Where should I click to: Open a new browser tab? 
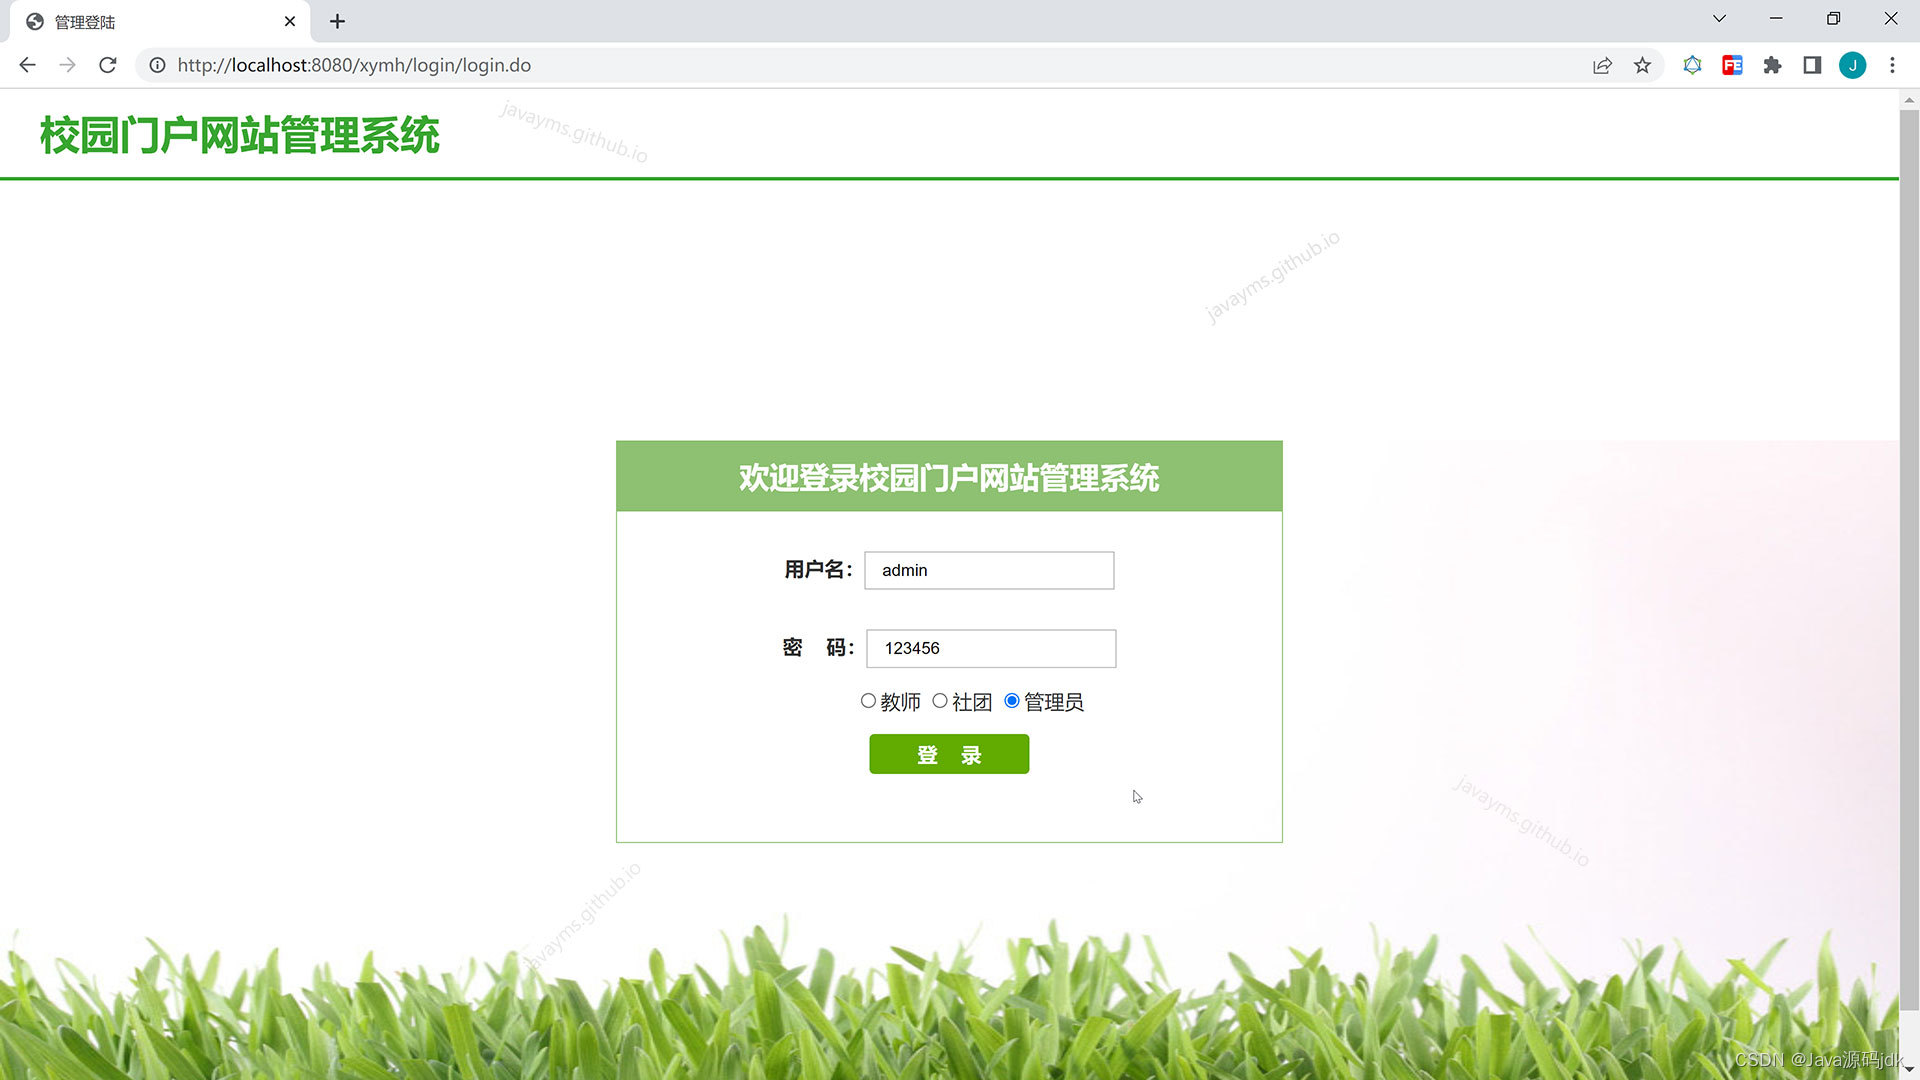pyautogui.click(x=337, y=21)
